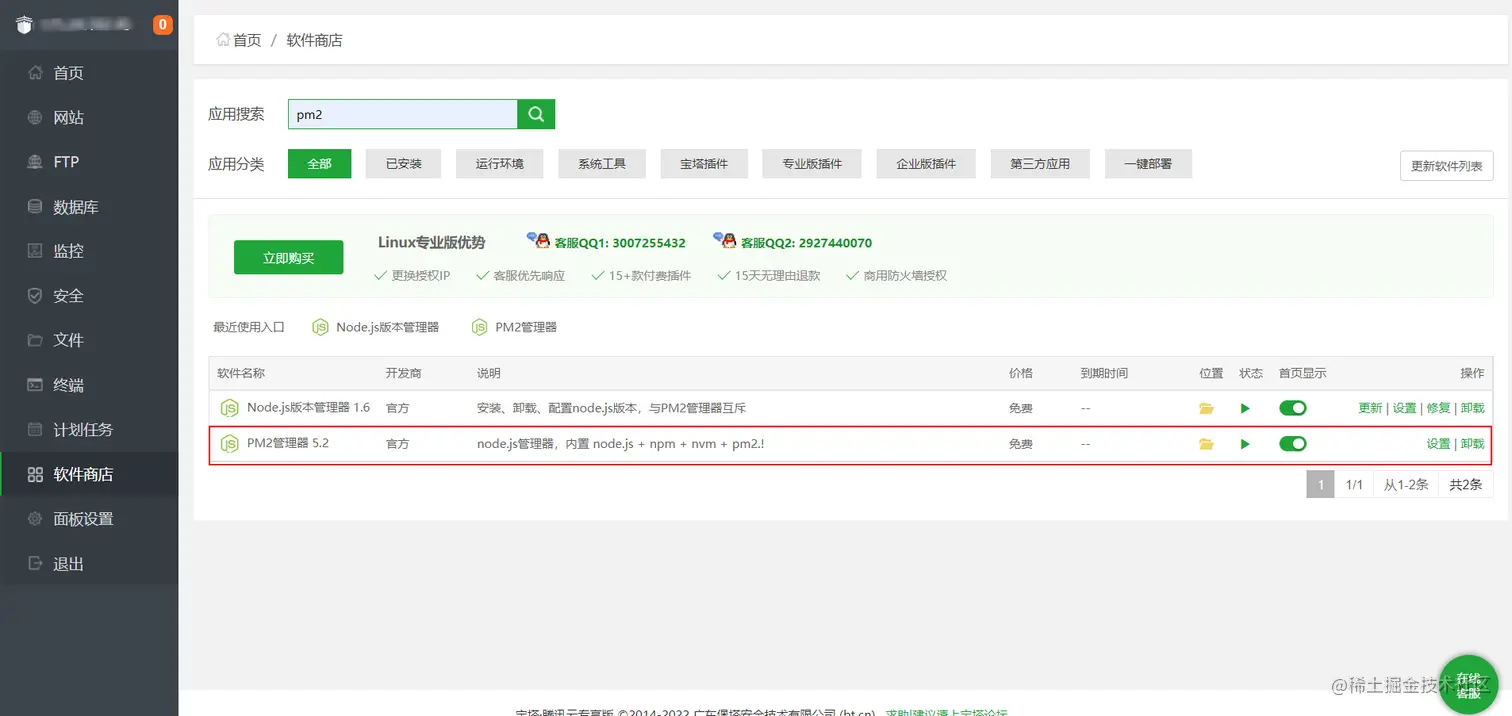Open folder location for PM2管理器
The image size is (1512, 716).
pyautogui.click(x=1206, y=444)
